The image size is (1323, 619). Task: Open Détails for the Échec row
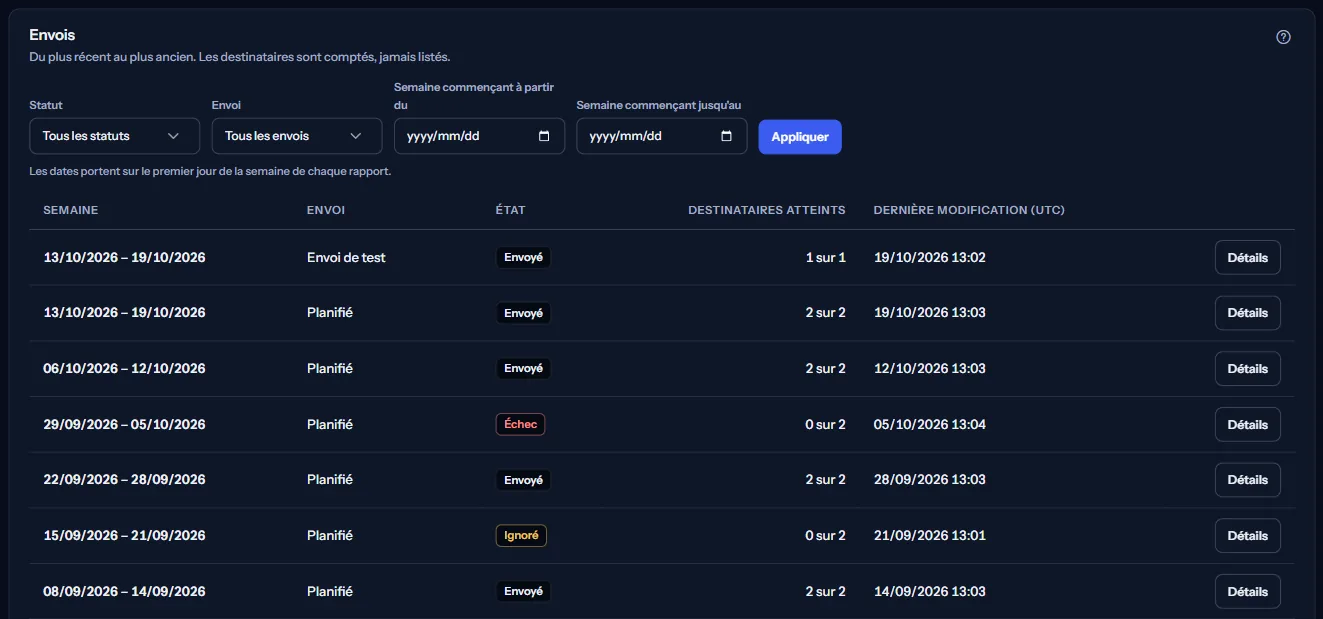click(1247, 425)
